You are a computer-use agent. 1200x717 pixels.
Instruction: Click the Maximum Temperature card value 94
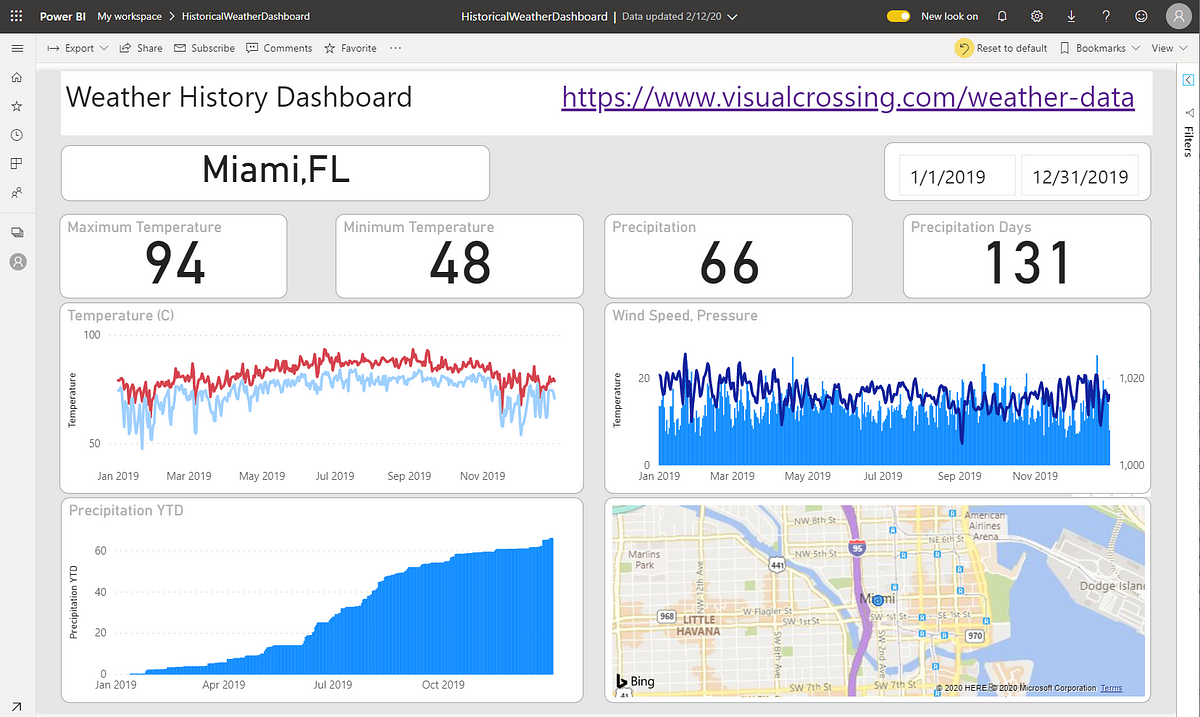[x=175, y=264]
